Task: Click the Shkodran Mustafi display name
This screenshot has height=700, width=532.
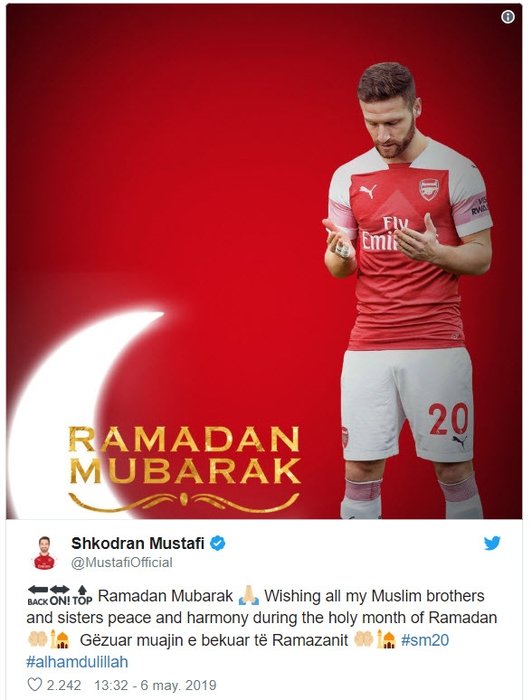Action: [x=138, y=543]
